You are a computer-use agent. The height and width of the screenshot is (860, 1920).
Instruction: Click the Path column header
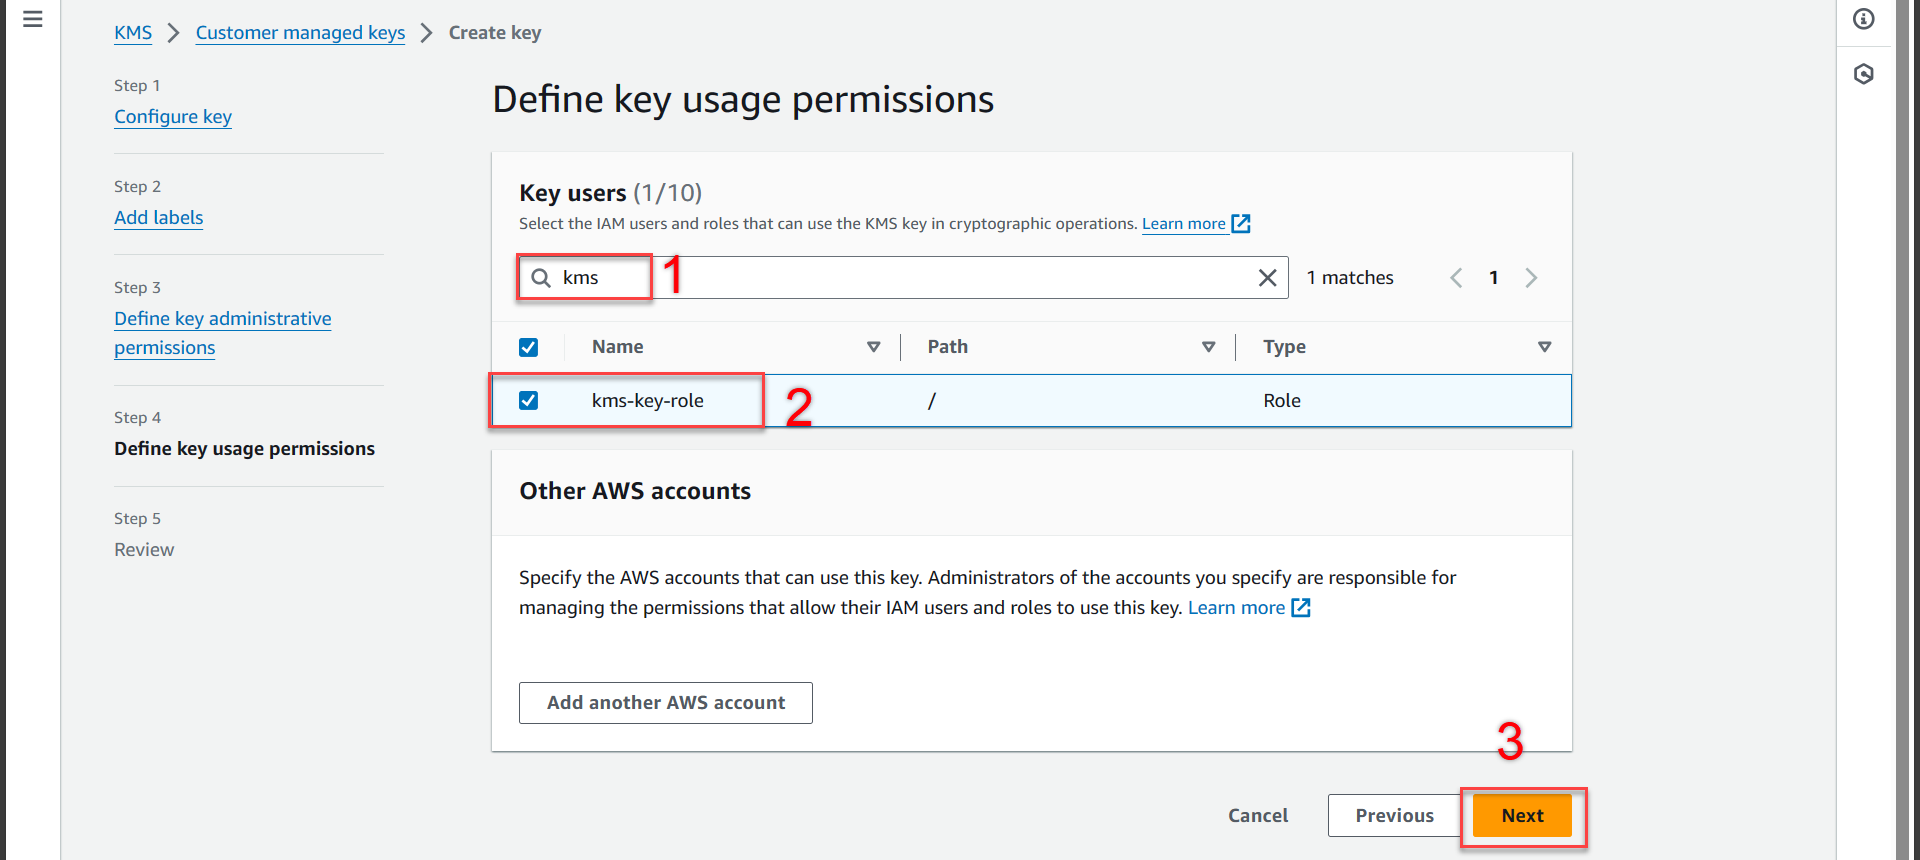[x=948, y=347]
